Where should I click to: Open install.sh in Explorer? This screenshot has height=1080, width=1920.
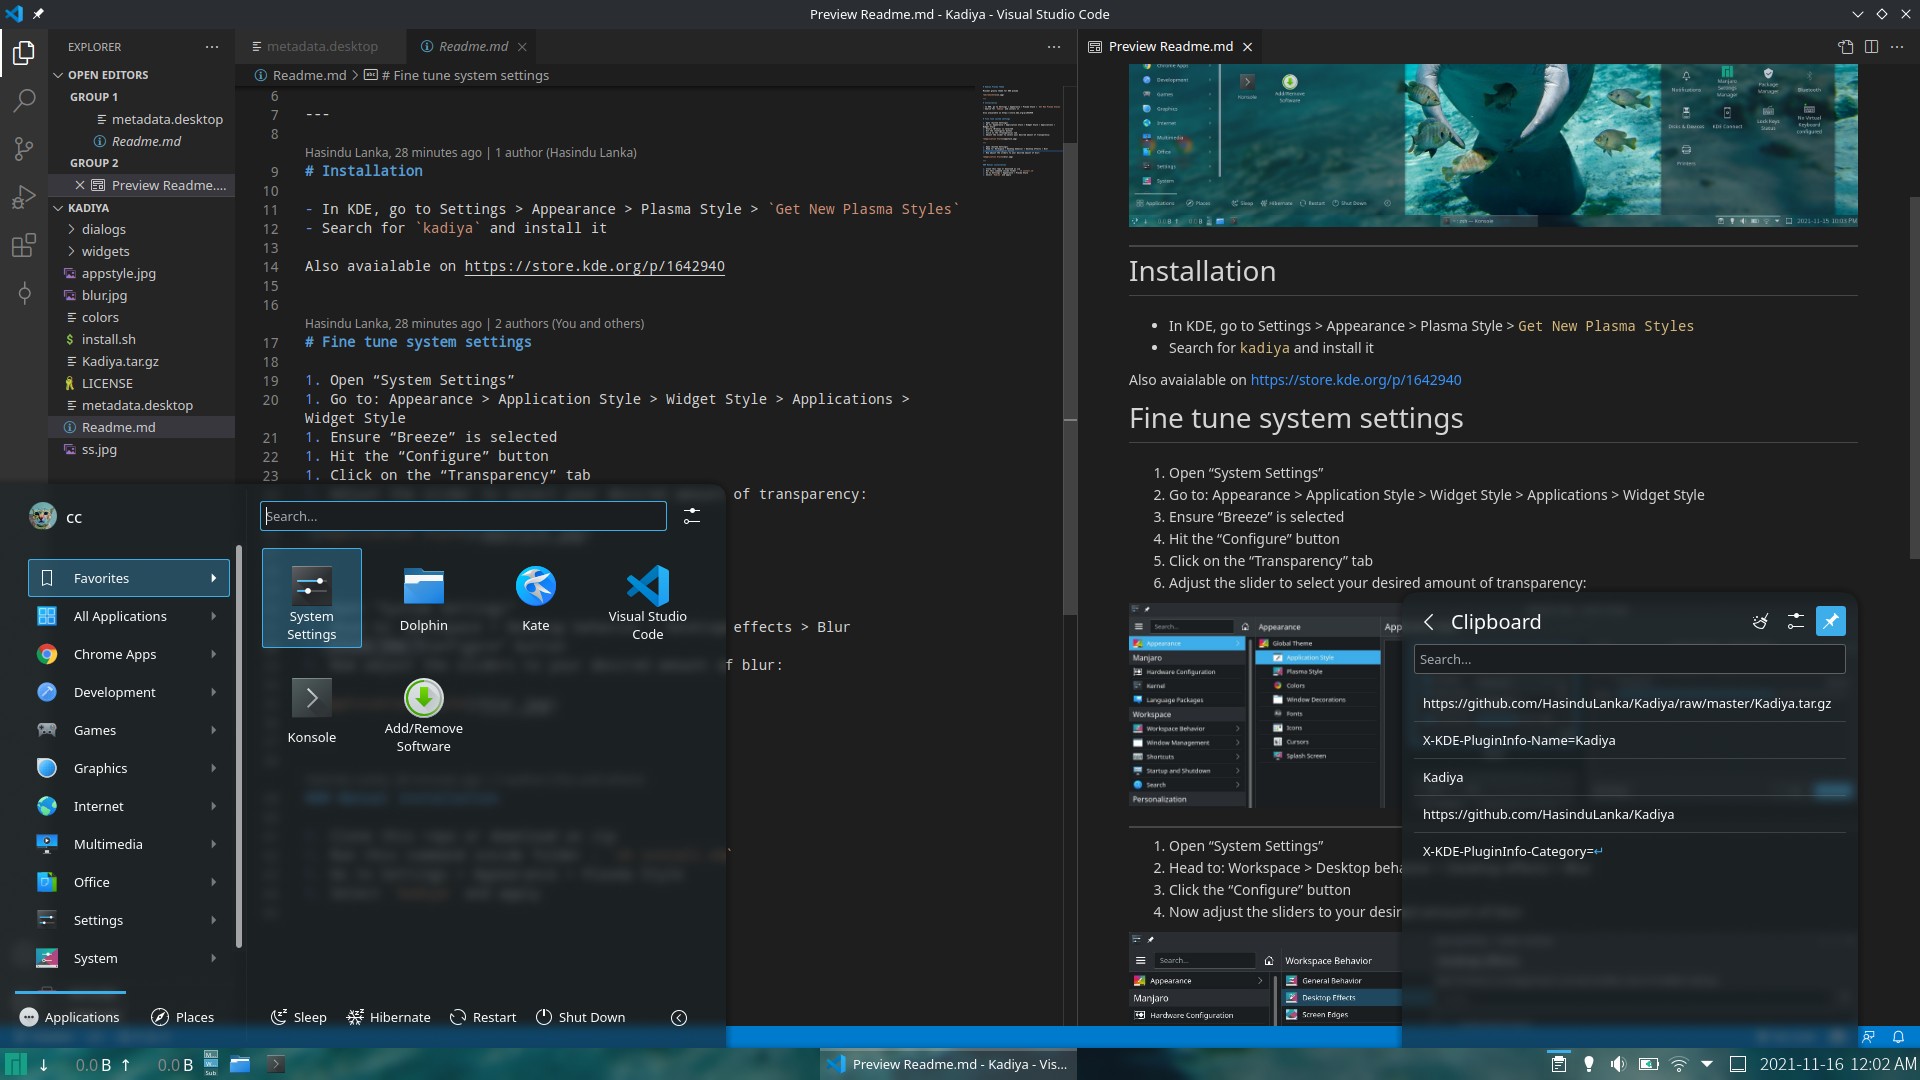pos(142,339)
